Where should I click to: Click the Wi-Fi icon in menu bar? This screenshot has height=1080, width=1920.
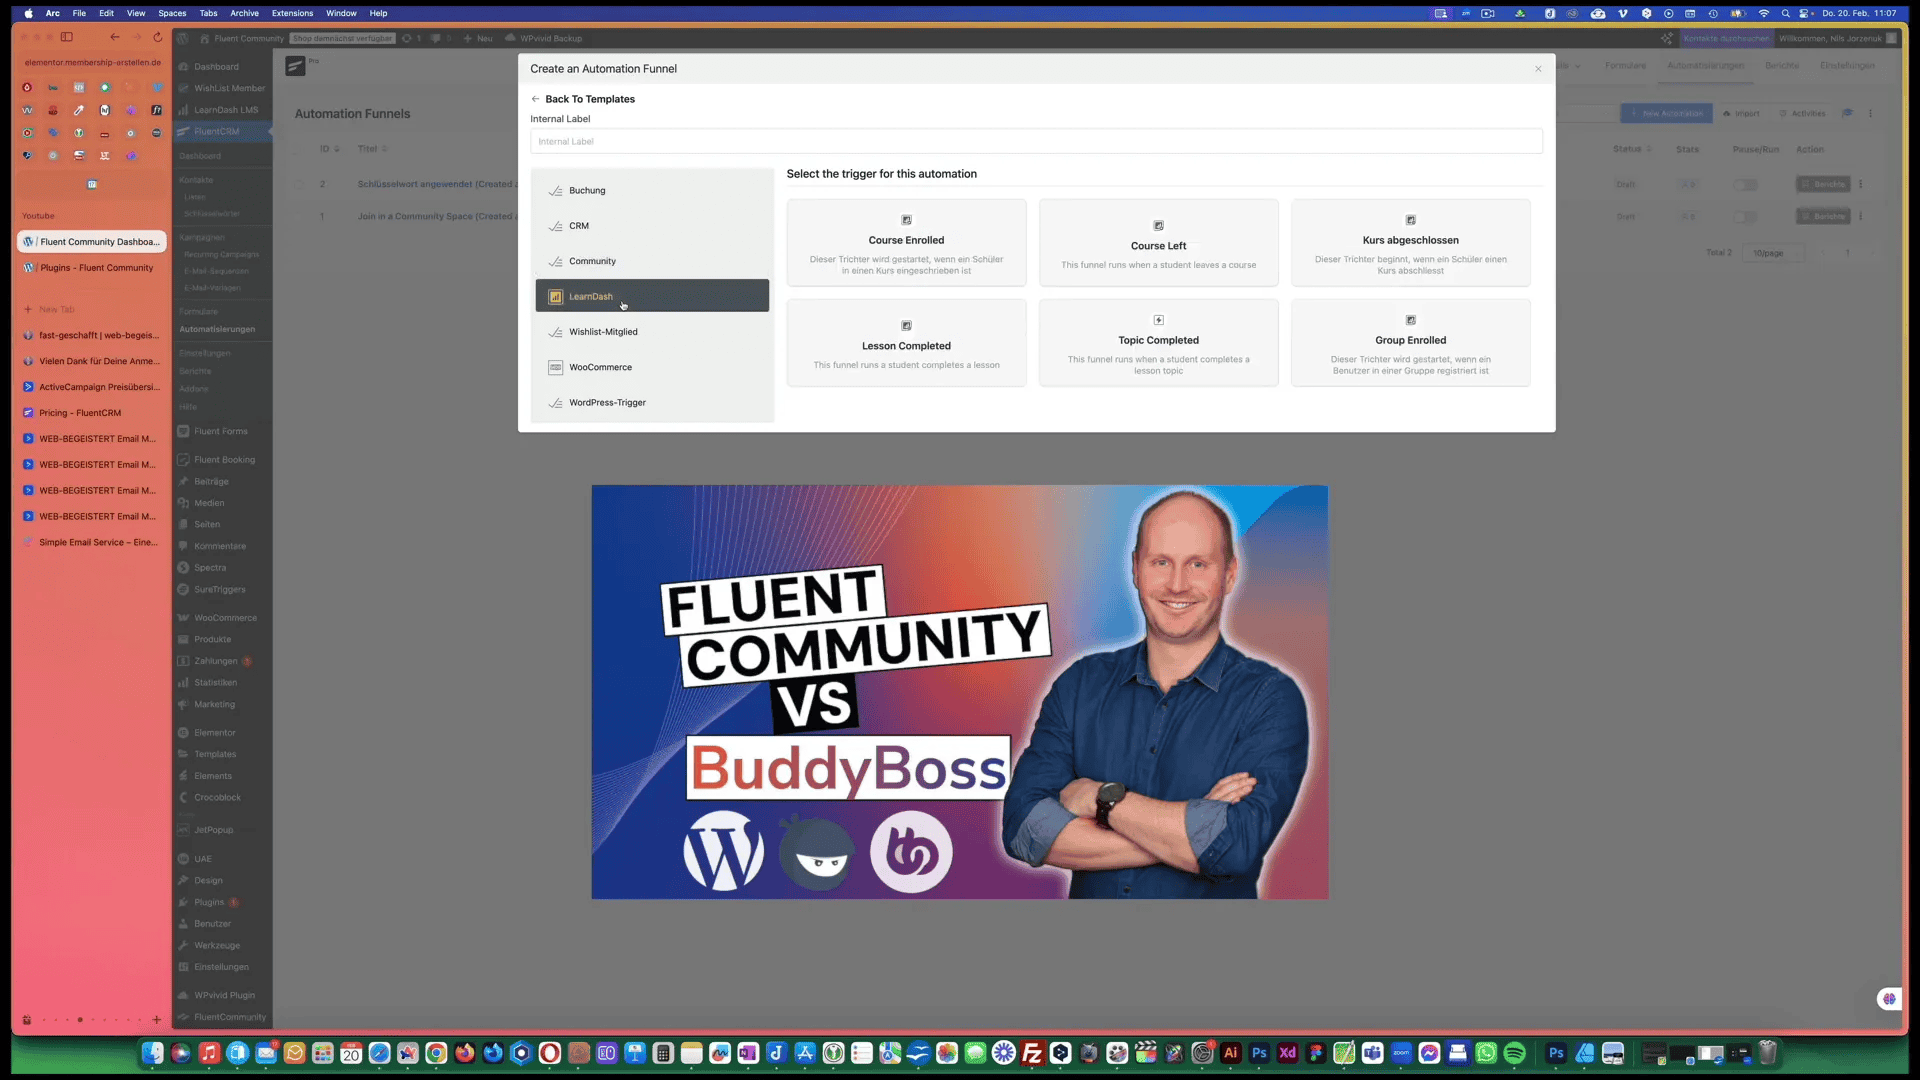pyautogui.click(x=1764, y=13)
